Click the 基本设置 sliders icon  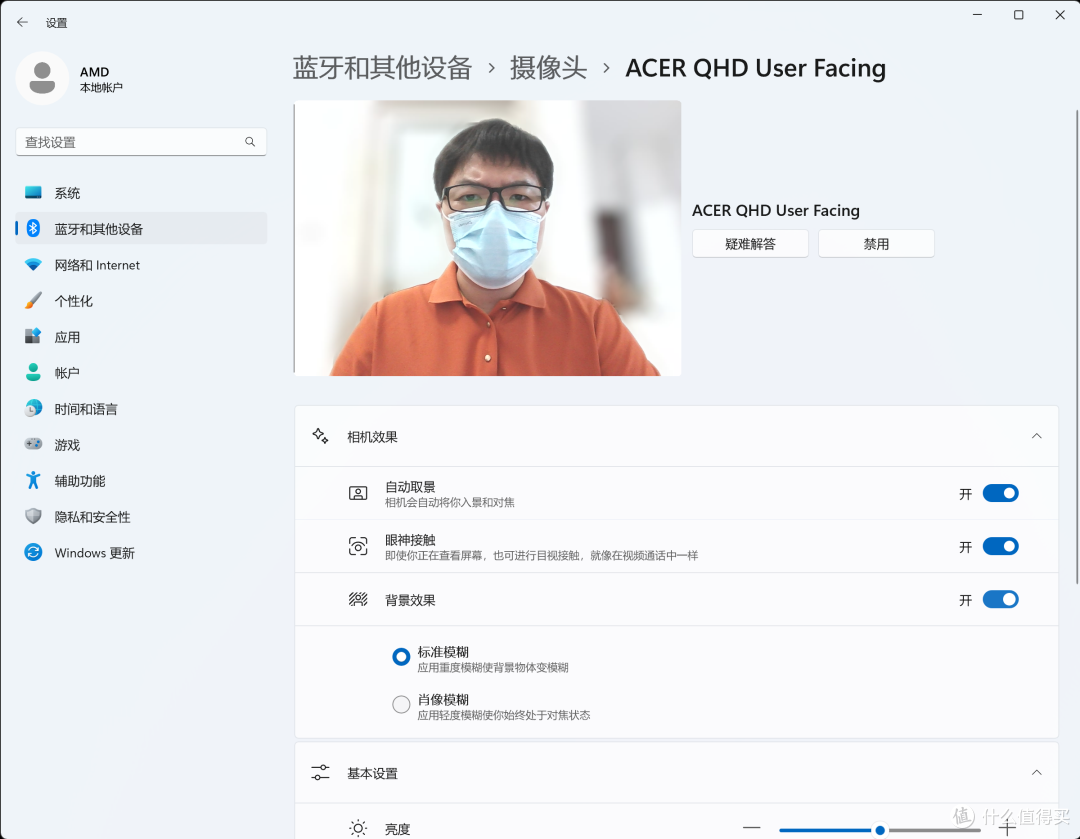(x=320, y=773)
